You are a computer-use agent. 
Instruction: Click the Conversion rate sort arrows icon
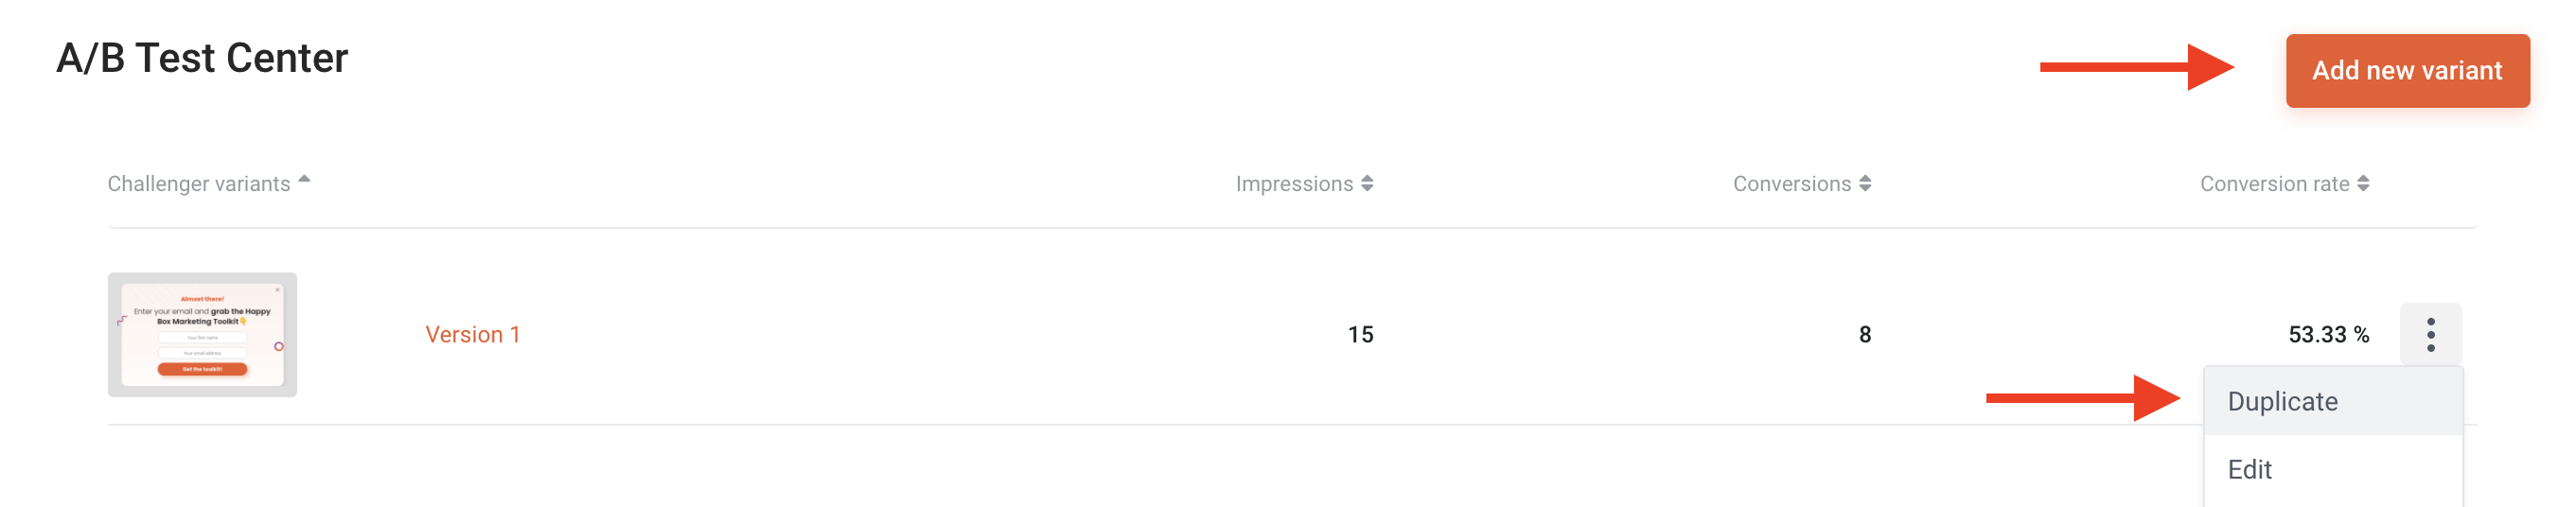tap(2363, 183)
